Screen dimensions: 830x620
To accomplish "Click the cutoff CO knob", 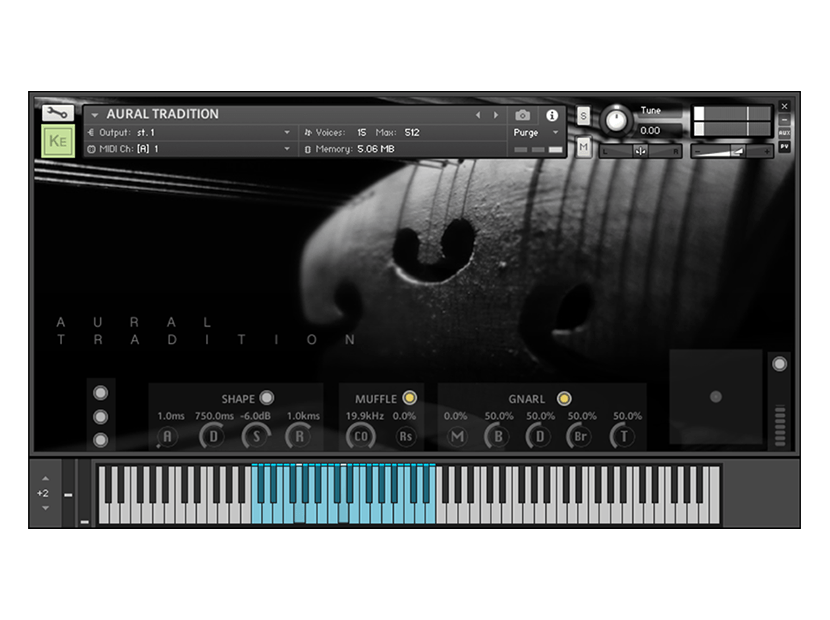I will tap(360, 437).
